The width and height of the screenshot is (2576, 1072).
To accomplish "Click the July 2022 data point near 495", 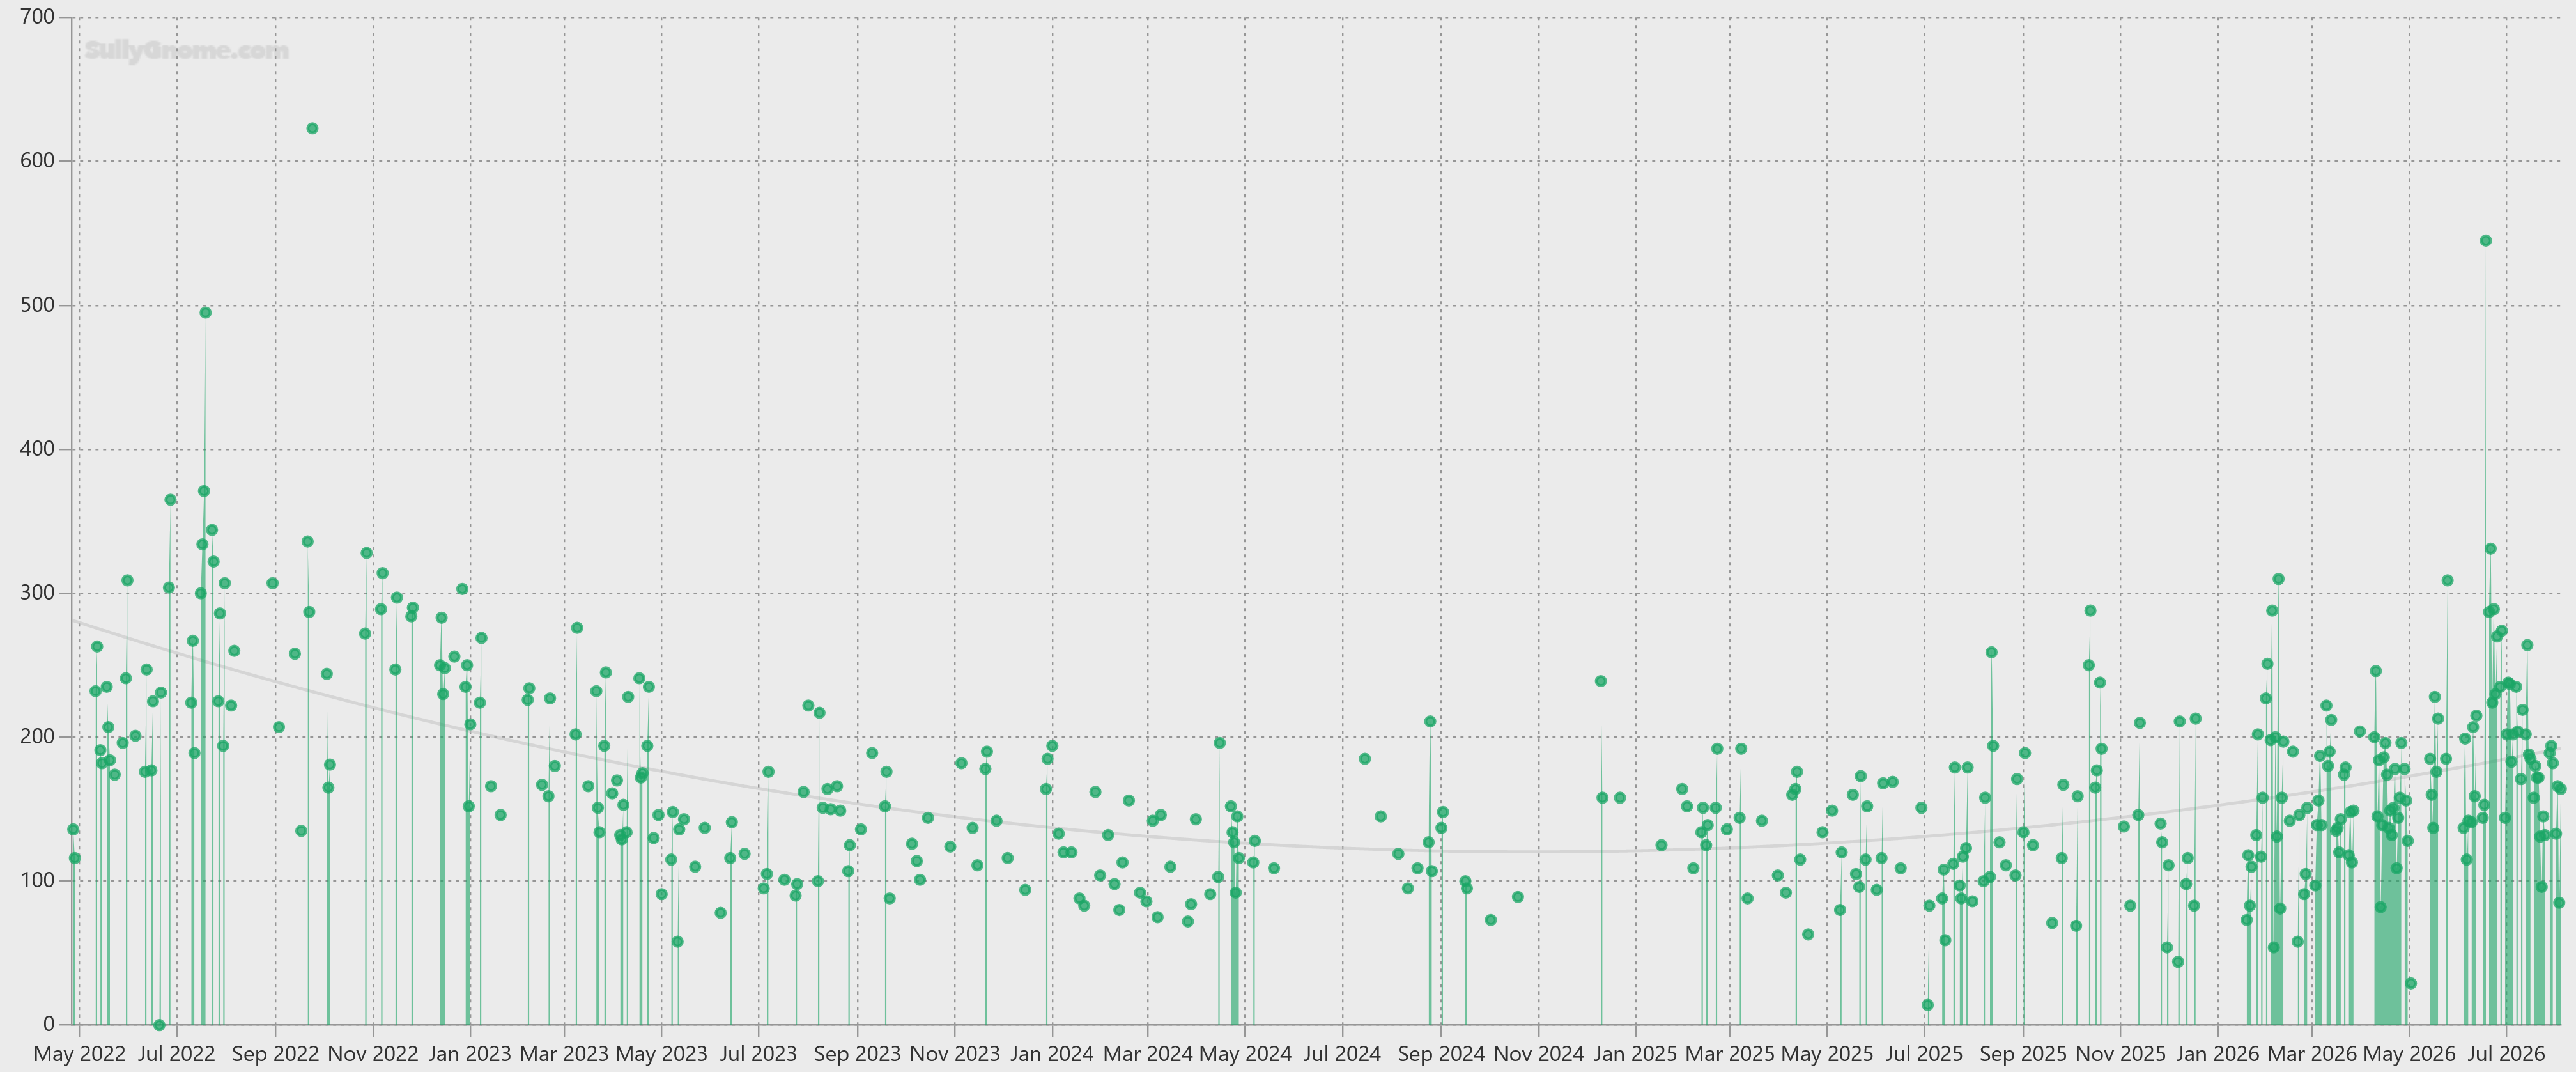I will pos(206,313).
